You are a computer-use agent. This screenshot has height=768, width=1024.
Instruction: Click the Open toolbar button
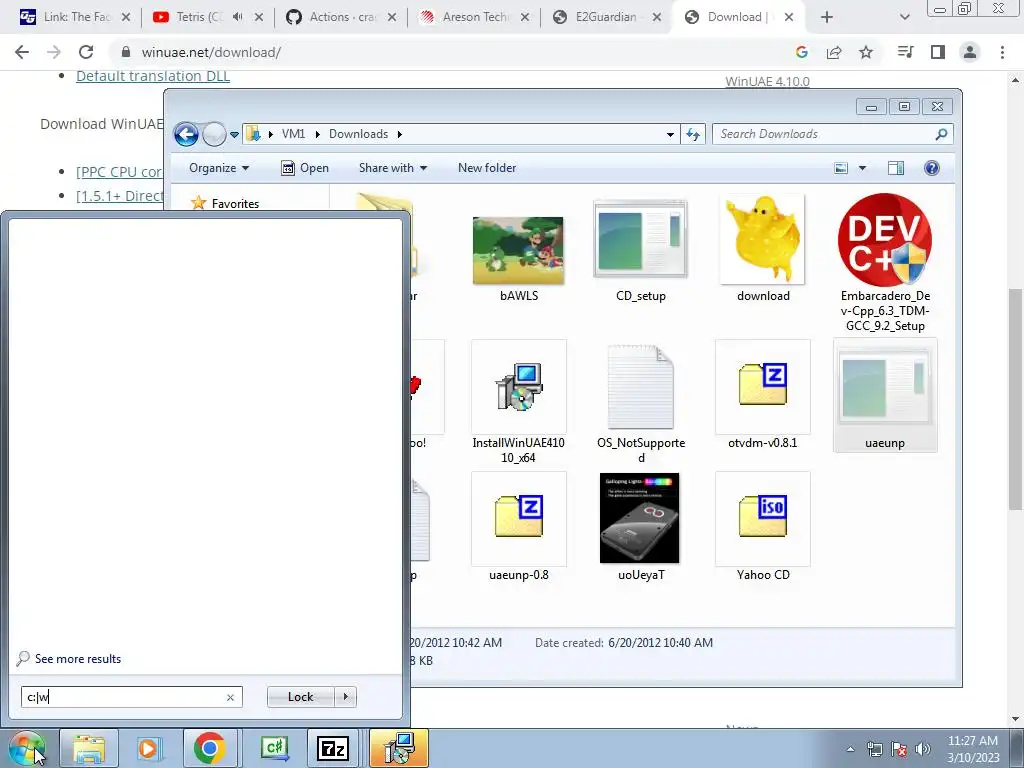pyautogui.click(x=305, y=168)
